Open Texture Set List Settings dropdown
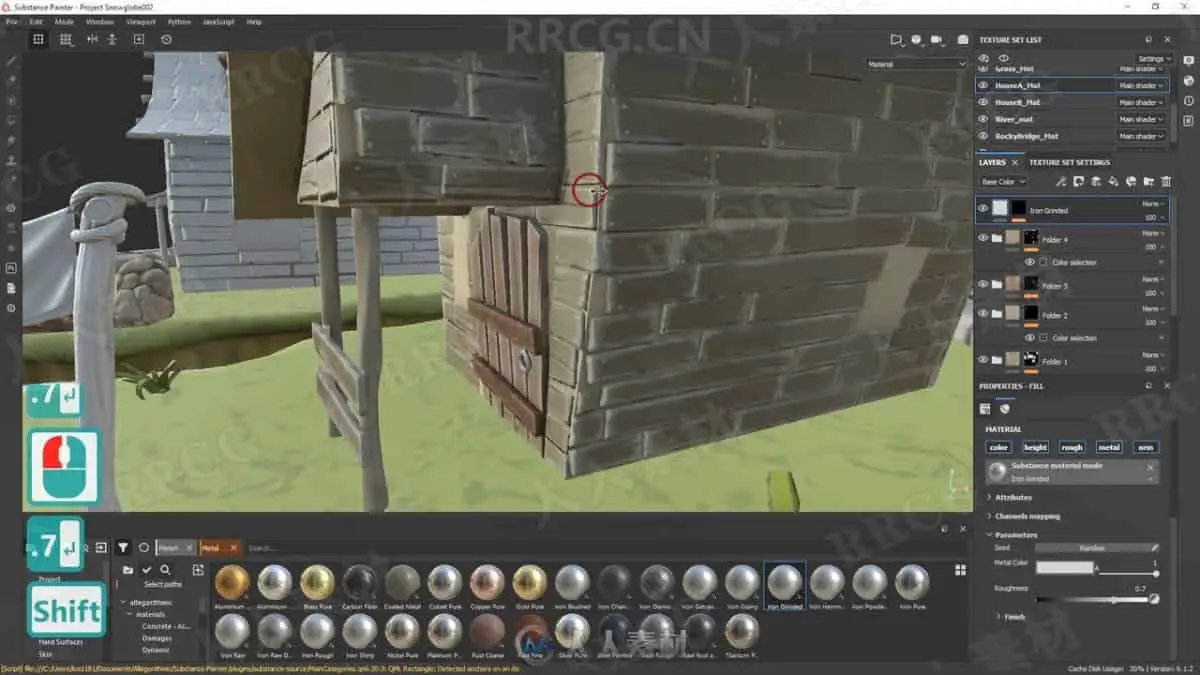Screen dimensions: 1200x675 pos(1152,59)
